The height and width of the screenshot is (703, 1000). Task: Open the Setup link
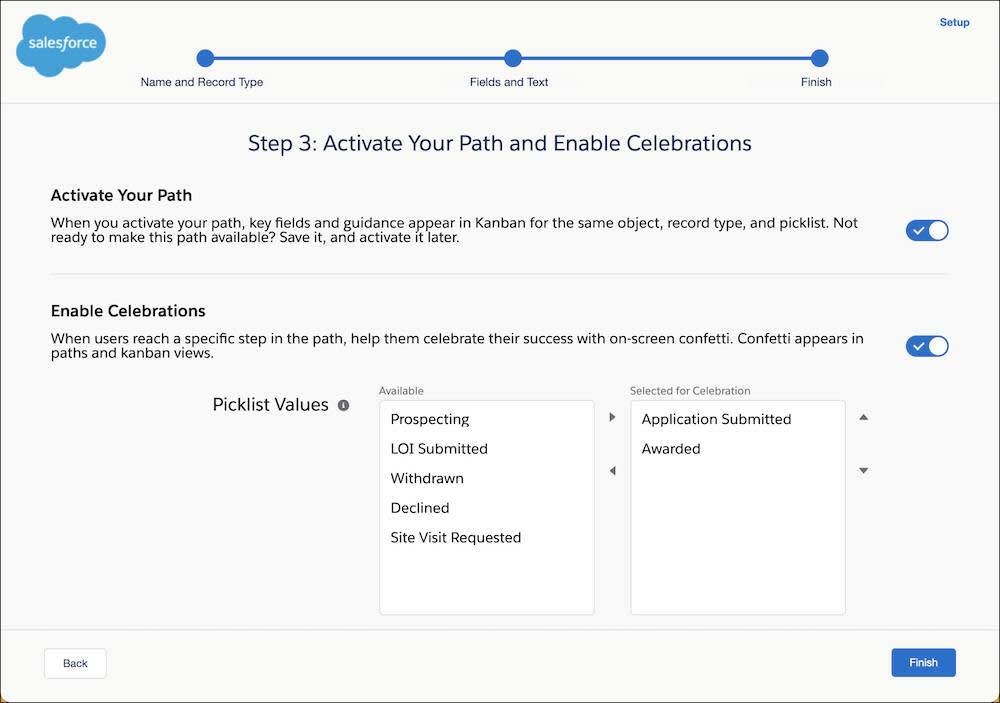tap(954, 22)
